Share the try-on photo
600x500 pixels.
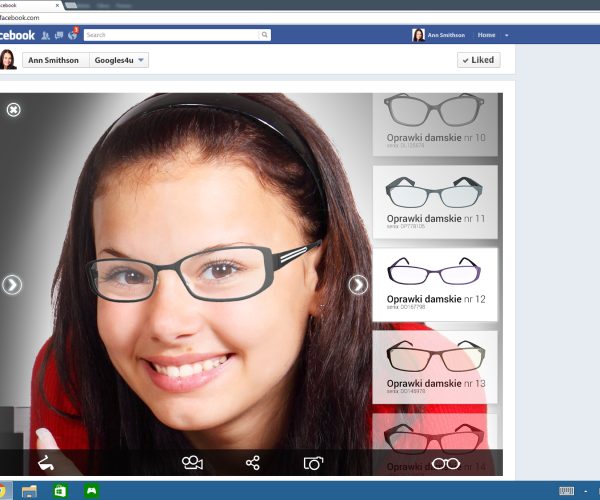(x=253, y=463)
